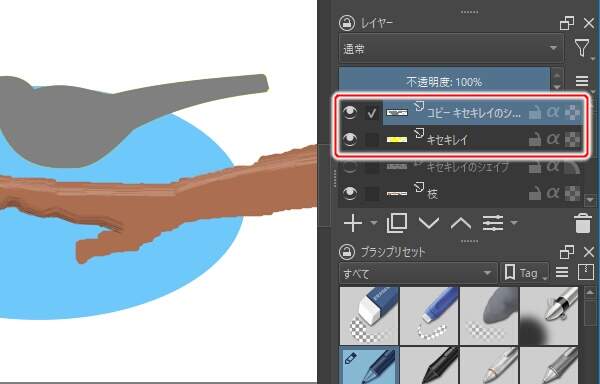Toggle alpha inheritance on コピー キセキレイ layer
The height and width of the screenshot is (384, 600).
(x=553, y=112)
